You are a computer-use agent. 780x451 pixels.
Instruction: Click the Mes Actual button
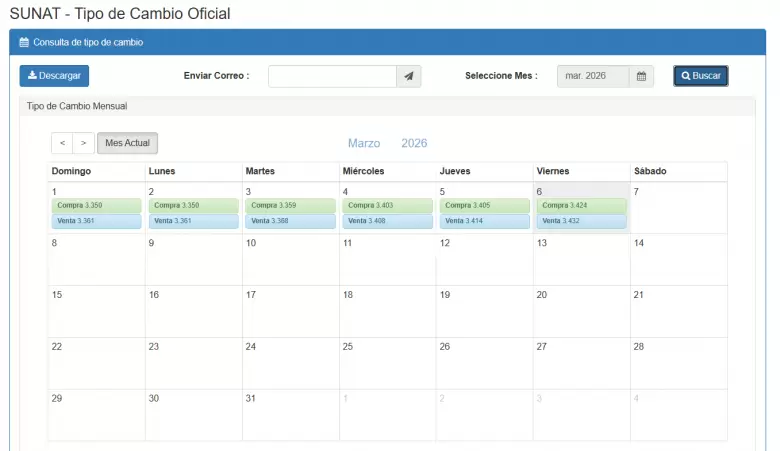pos(127,143)
